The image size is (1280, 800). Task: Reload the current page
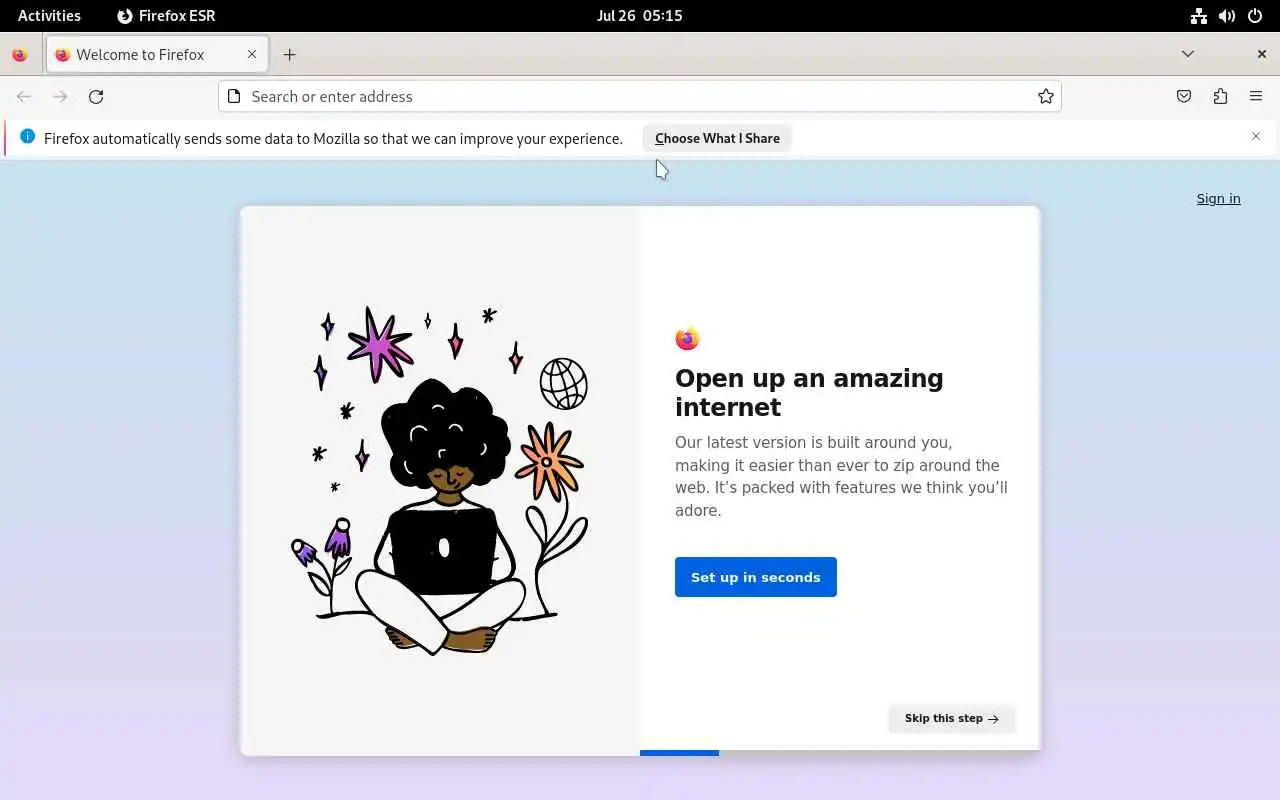point(96,97)
